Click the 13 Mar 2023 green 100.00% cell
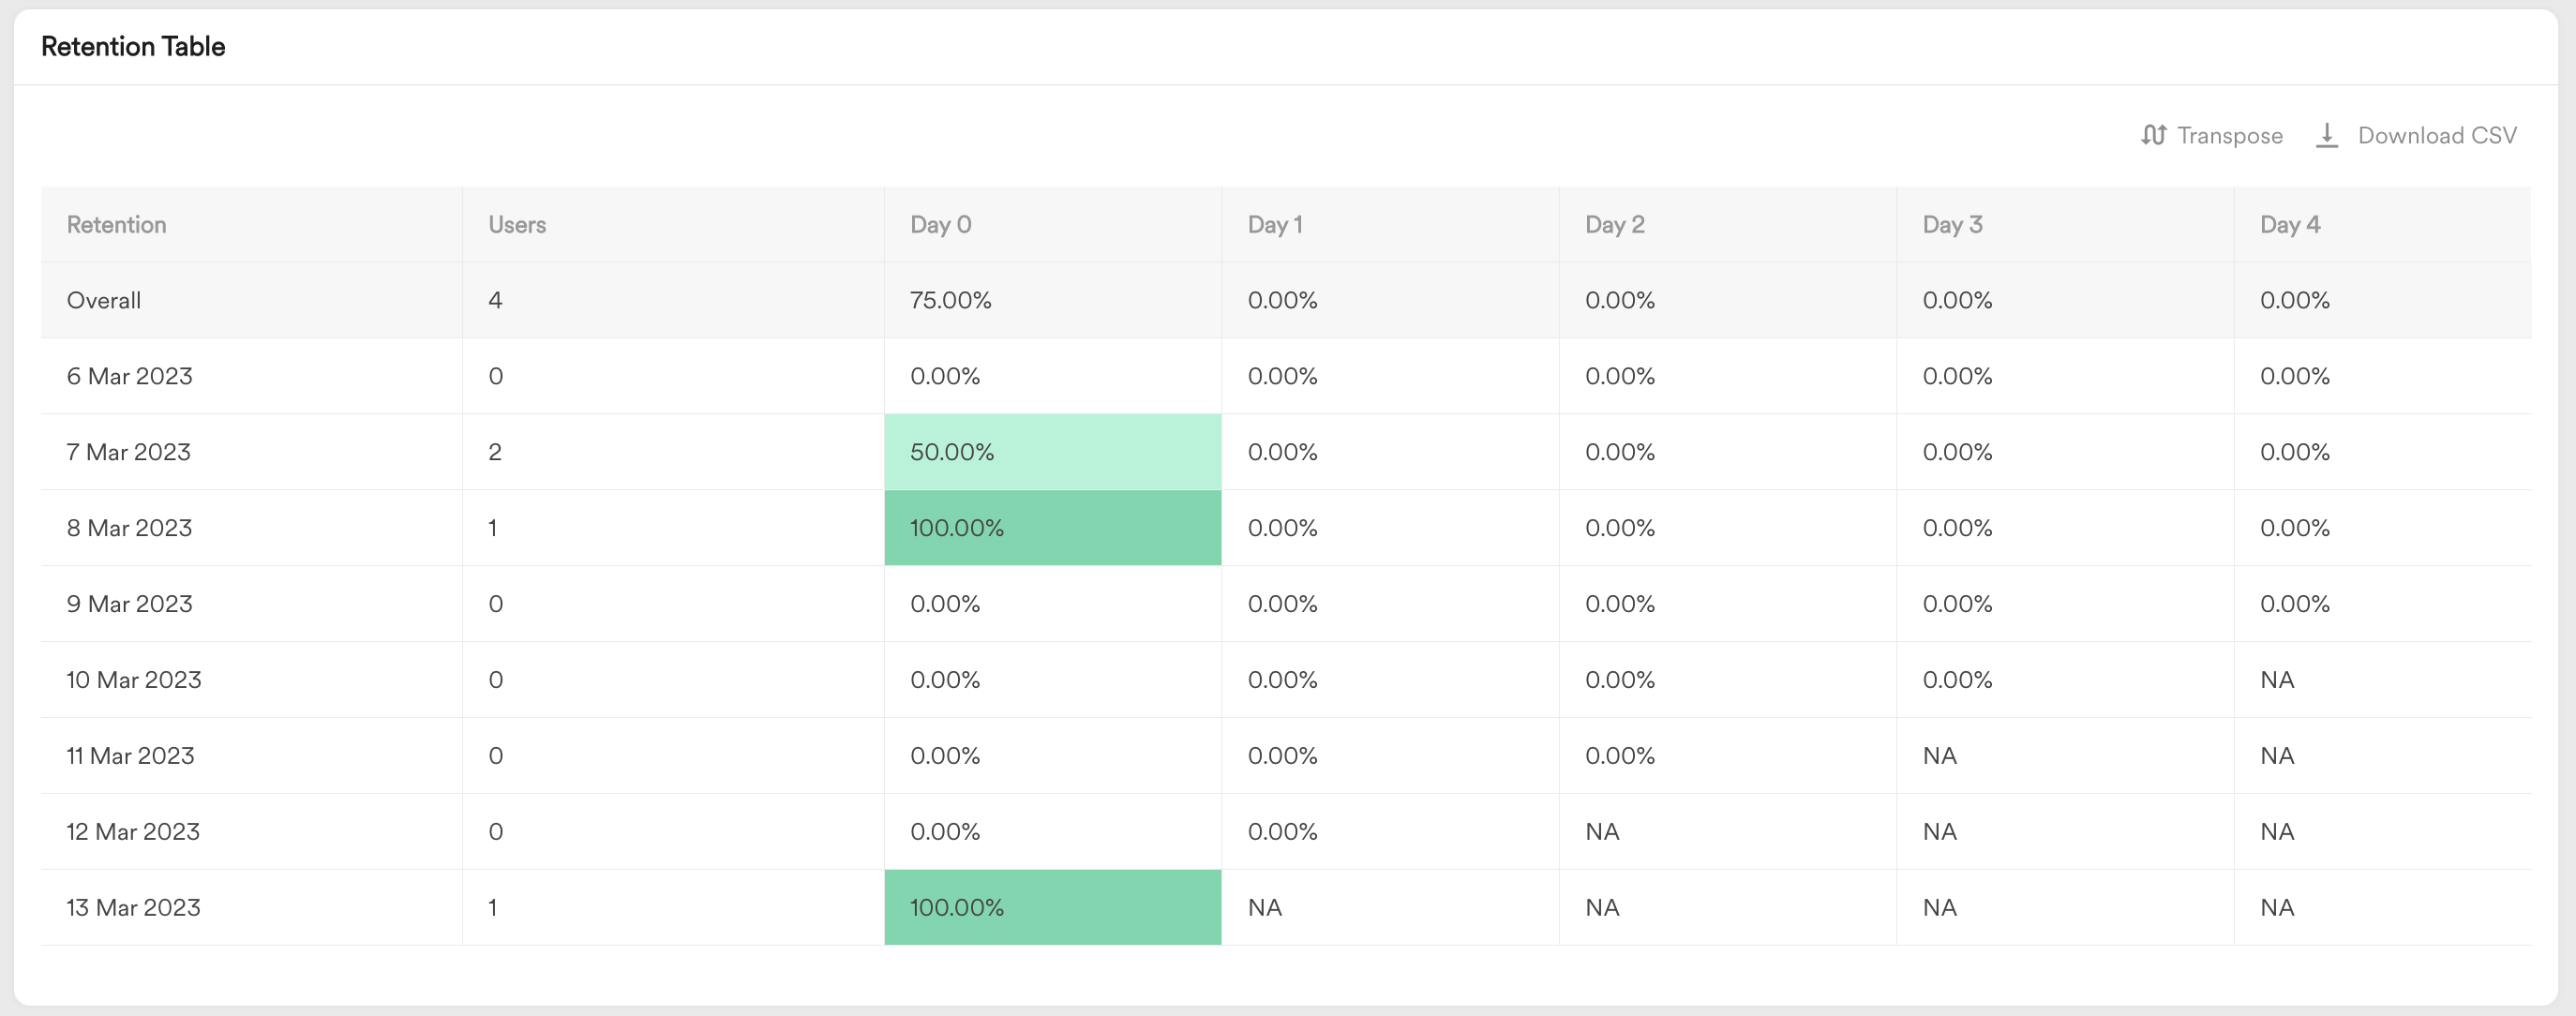The image size is (2576, 1016). click(1052, 907)
